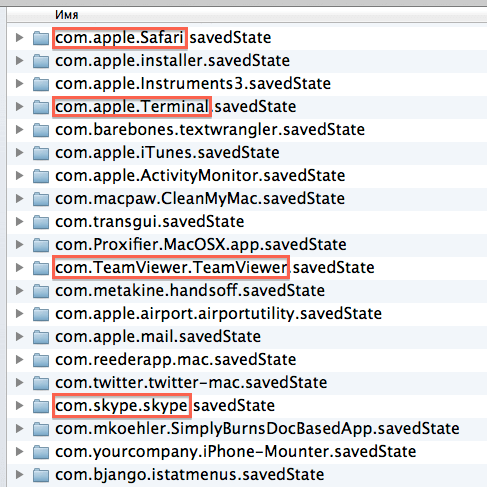Click the com.apple.Safari.savedState folder icon

point(41,38)
